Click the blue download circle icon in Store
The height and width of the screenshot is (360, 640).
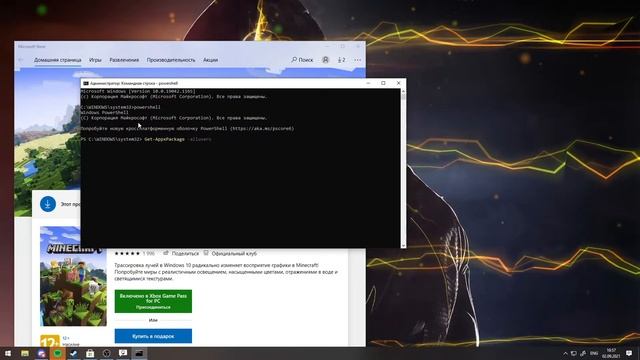[x=48, y=204]
